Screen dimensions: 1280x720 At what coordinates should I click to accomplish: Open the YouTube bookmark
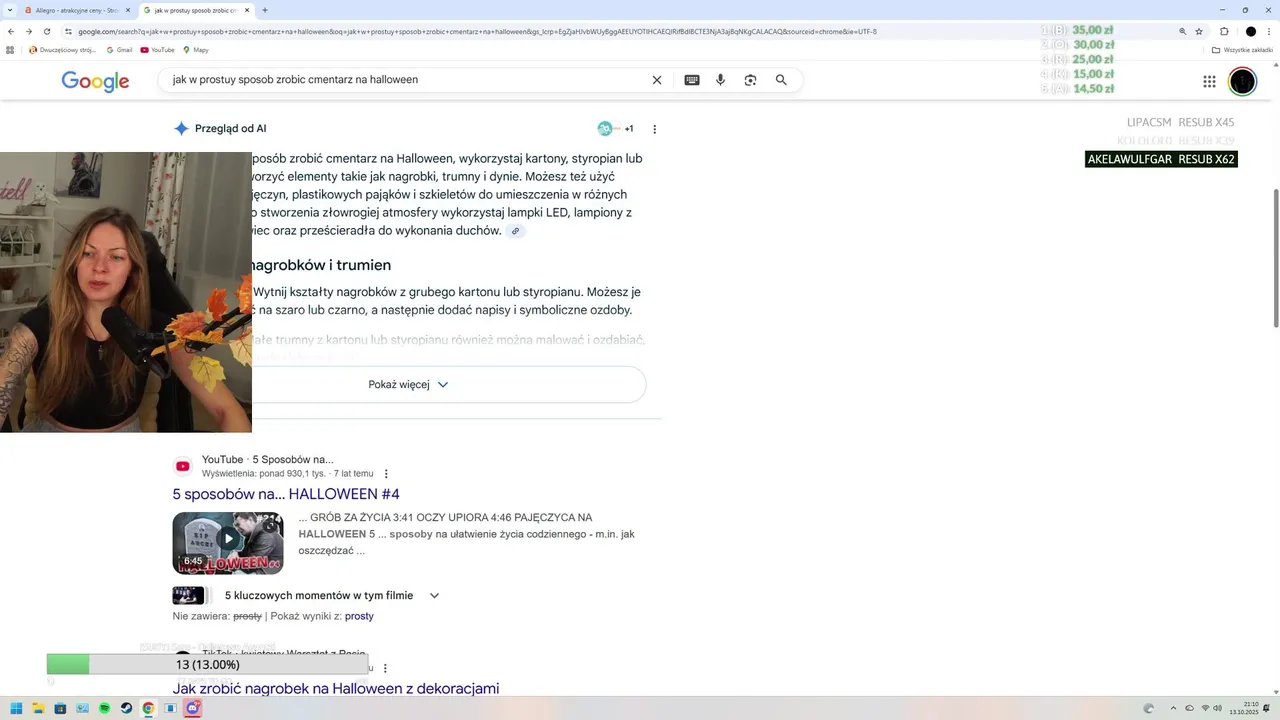tap(158, 50)
